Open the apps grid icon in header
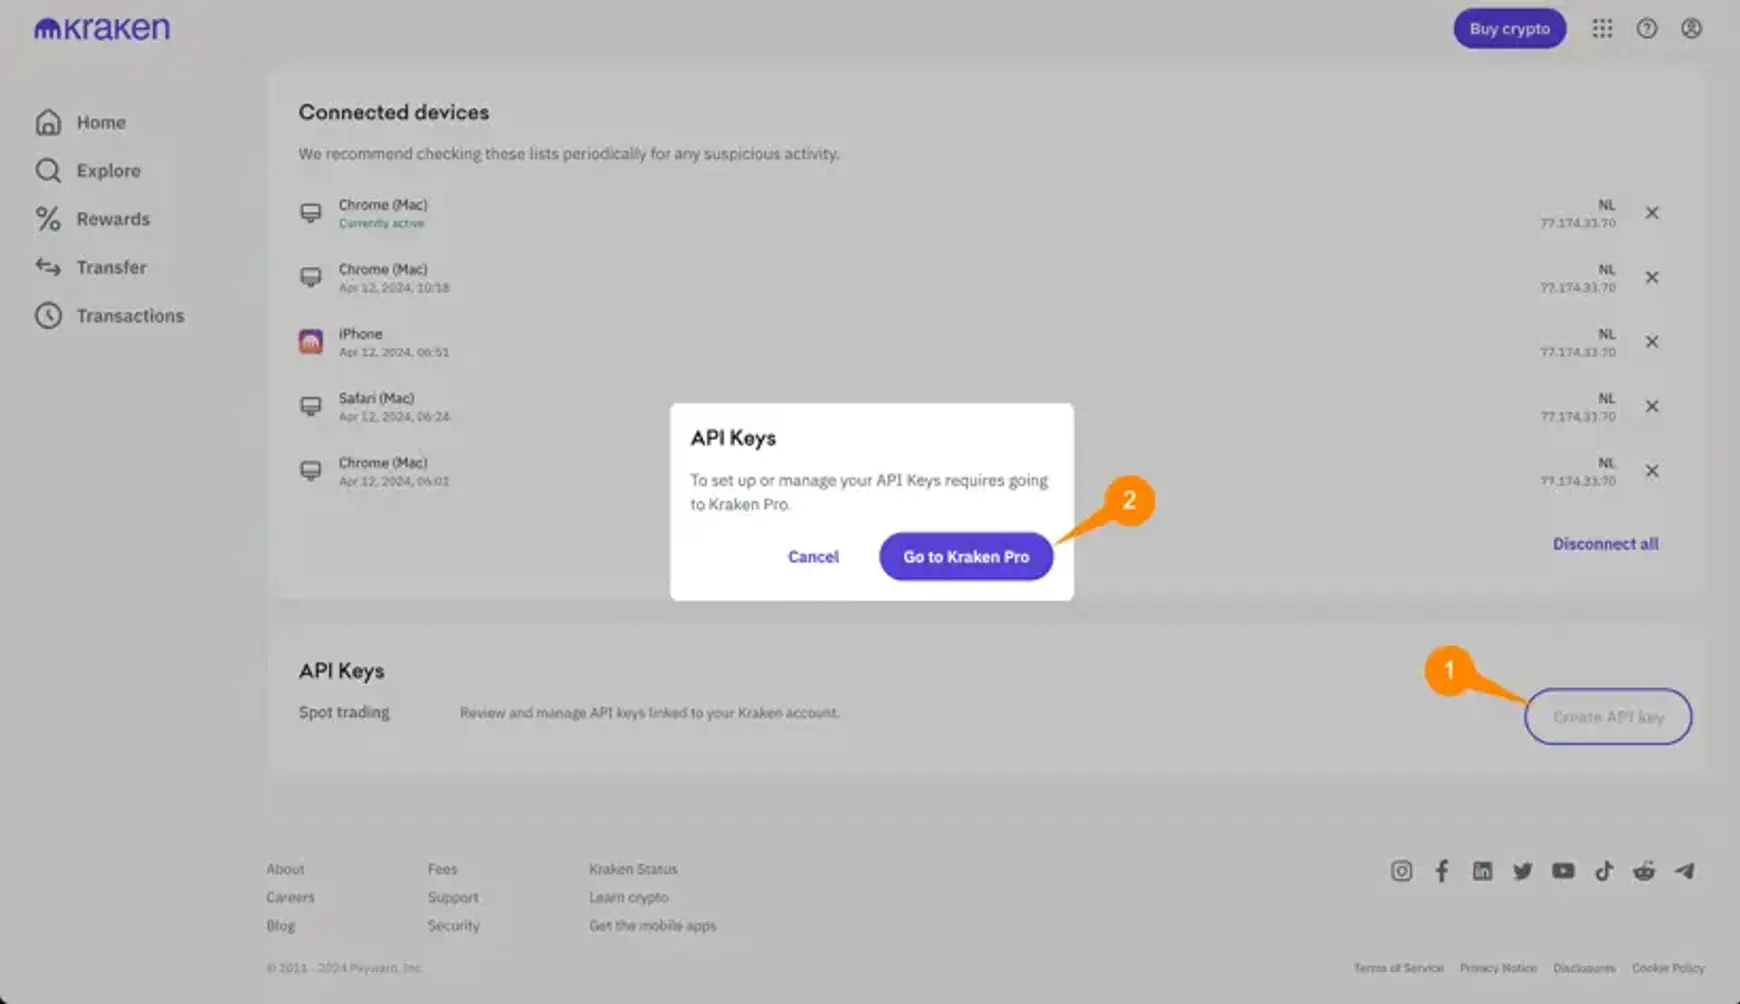The width and height of the screenshot is (1740, 1004). tap(1603, 29)
